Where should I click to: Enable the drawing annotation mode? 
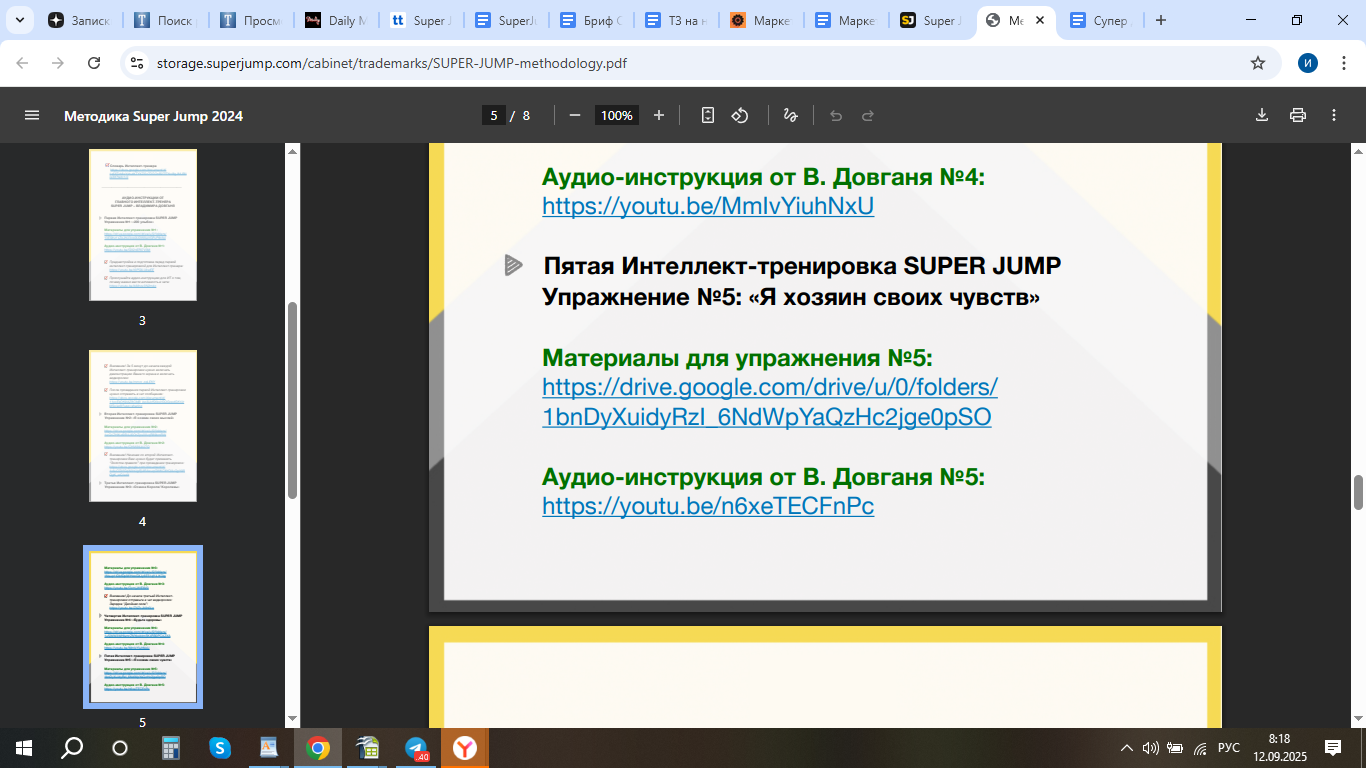point(789,115)
